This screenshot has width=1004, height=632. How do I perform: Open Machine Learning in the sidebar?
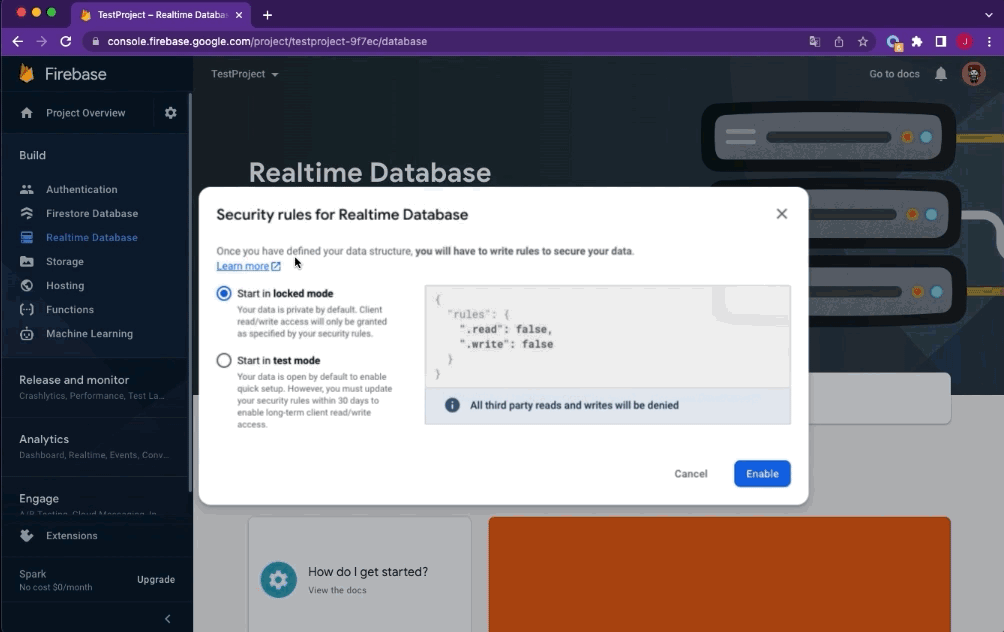tap(90, 334)
